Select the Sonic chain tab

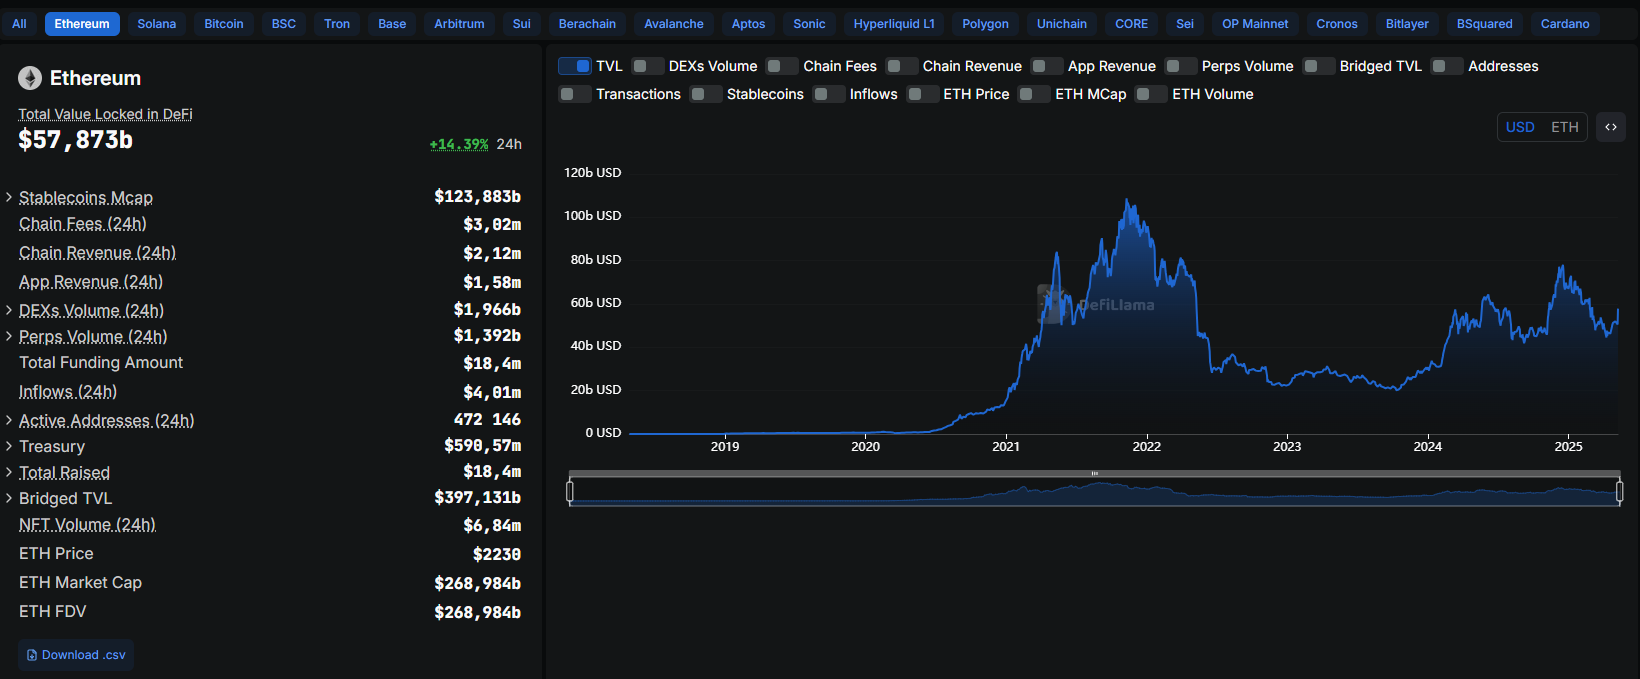[x=809, y=24]
